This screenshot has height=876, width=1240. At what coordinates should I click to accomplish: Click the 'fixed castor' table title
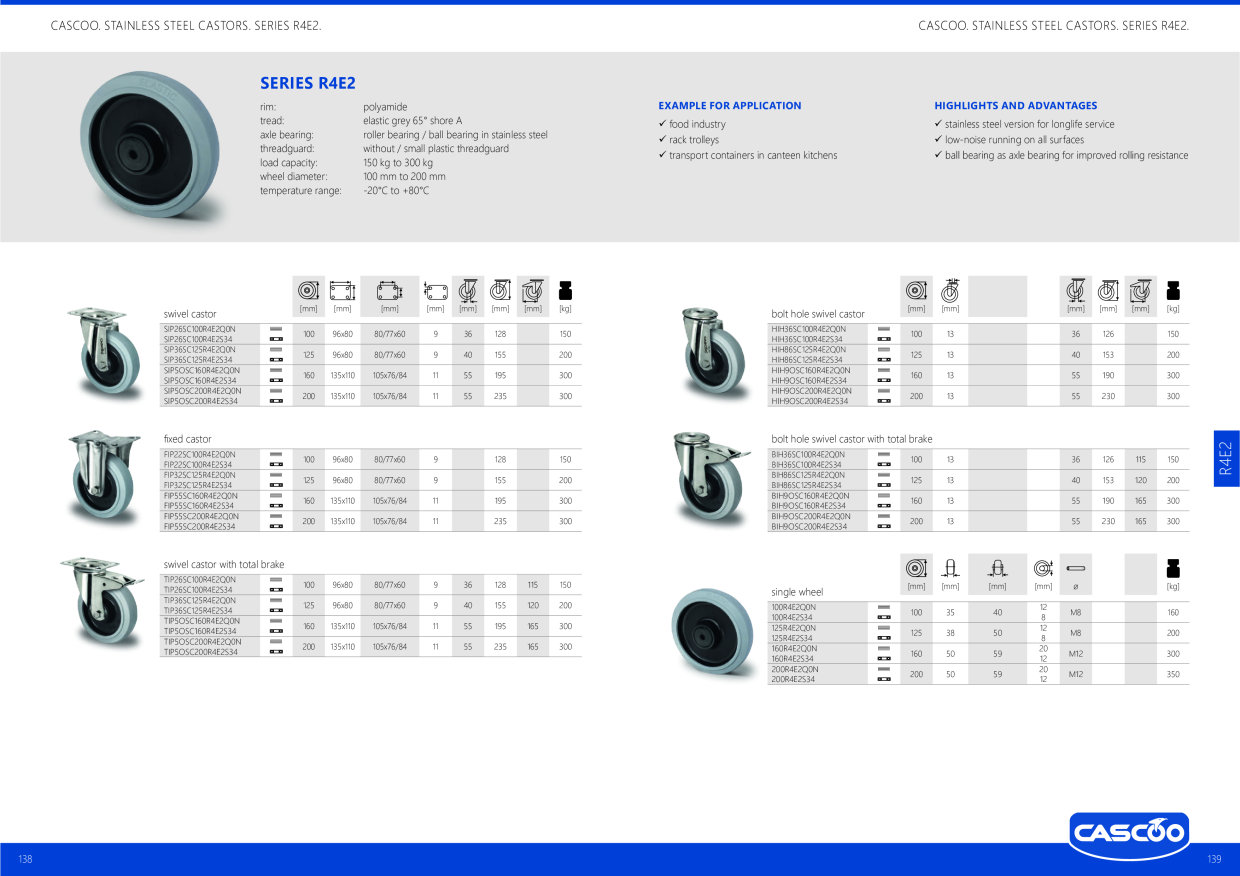(x=188, y=439)
